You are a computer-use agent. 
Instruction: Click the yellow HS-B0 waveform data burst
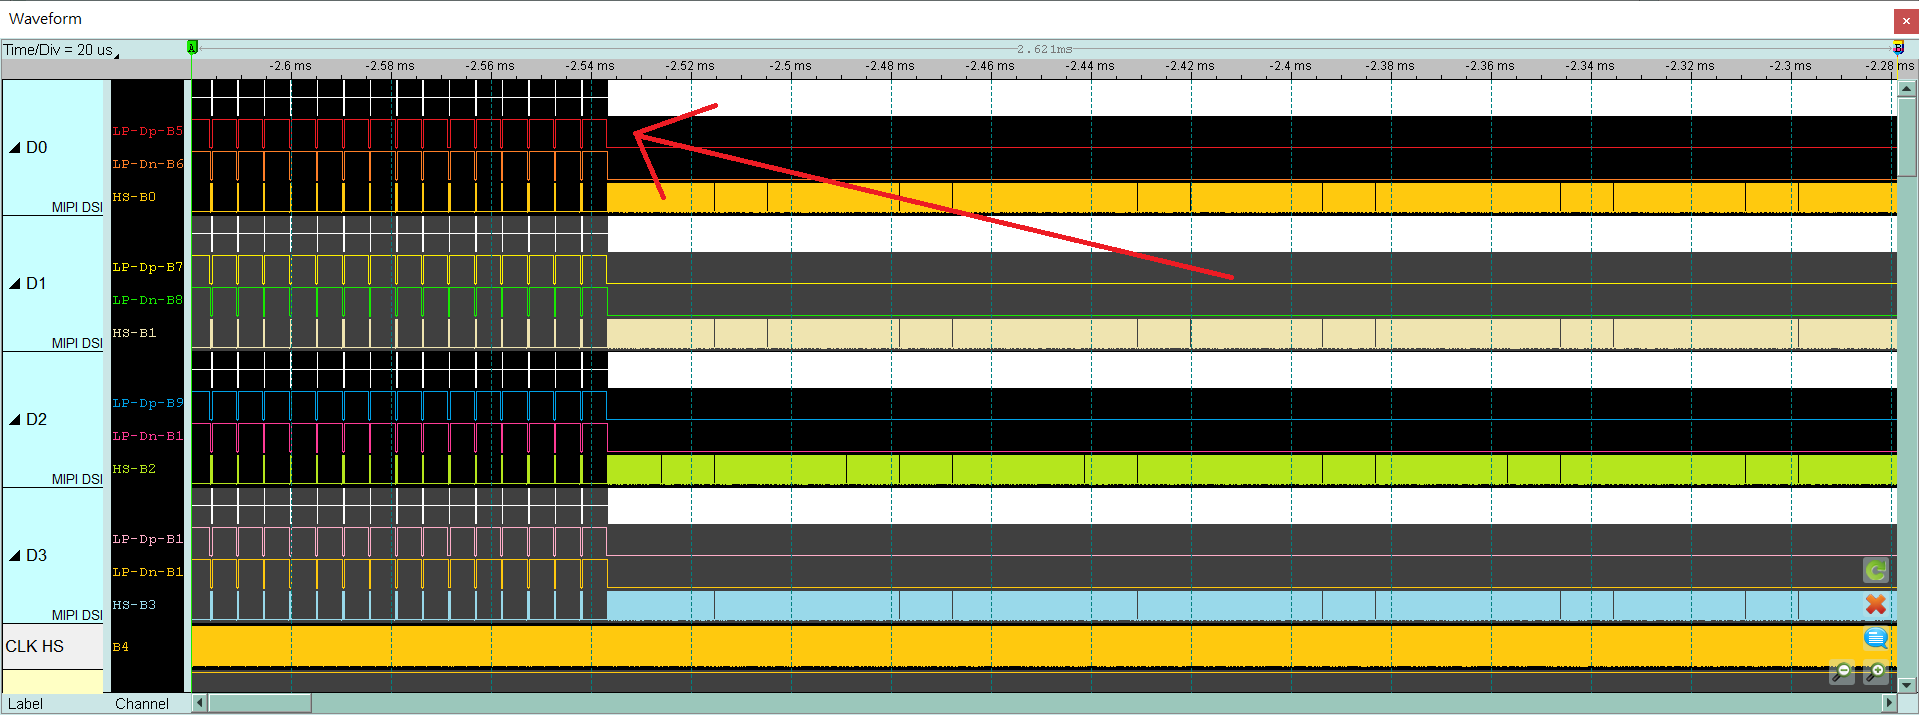pyautogui.click(x=1251, y=198)
